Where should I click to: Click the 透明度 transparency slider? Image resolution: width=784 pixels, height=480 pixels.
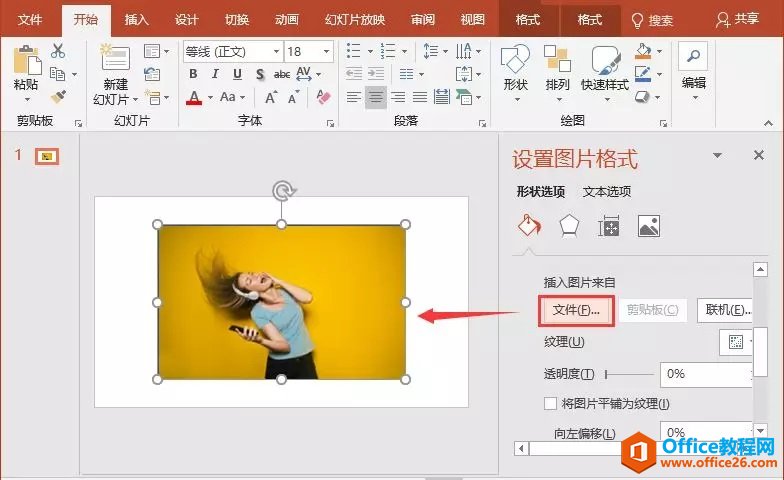(x=629, y=374)
